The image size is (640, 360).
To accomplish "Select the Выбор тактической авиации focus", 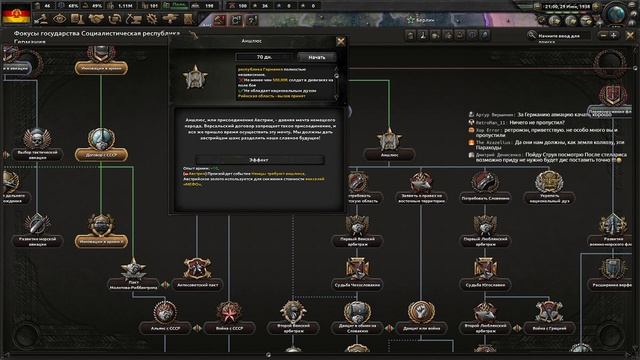I will (x=37, y=144).
